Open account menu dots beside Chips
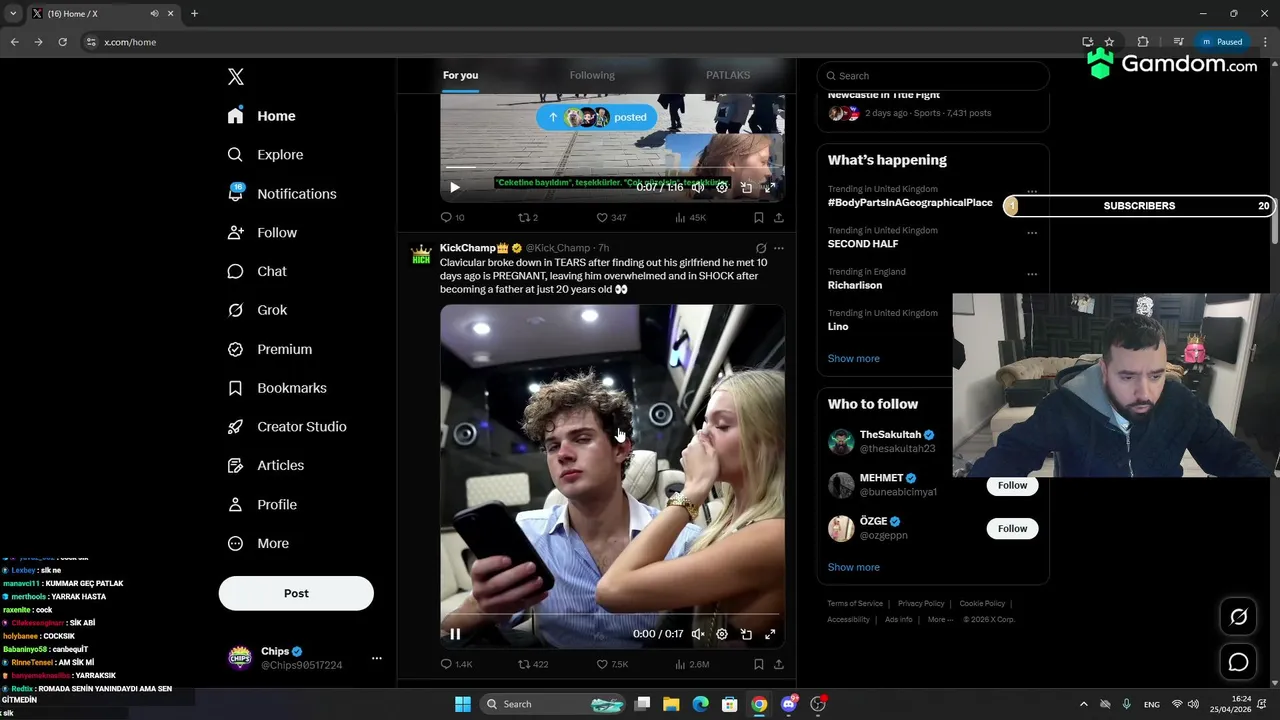1280x720 pixels. [x=377, y=658]
